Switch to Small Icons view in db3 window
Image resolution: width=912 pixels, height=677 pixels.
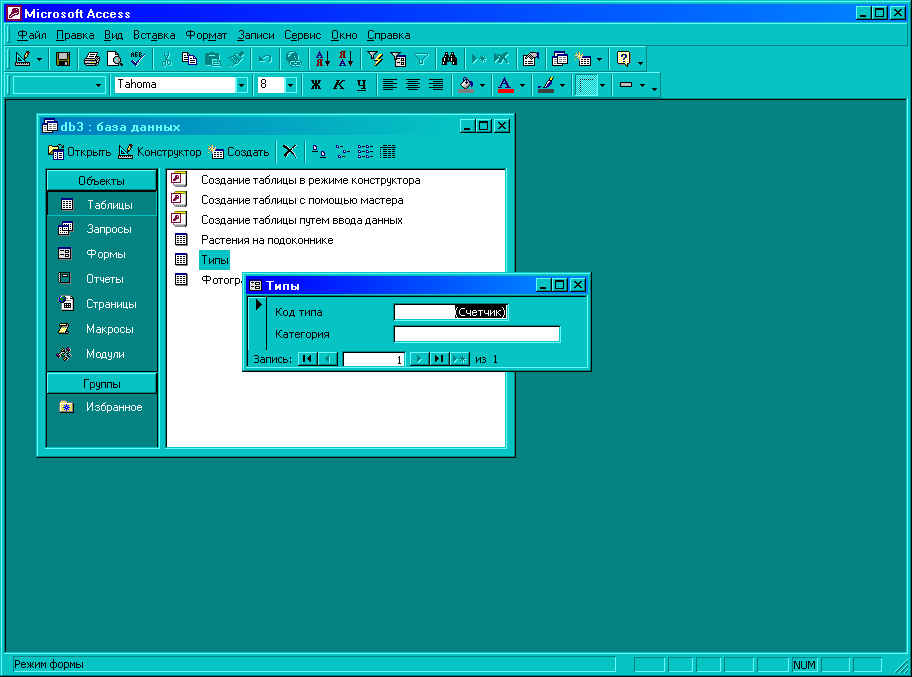(342, 152)
